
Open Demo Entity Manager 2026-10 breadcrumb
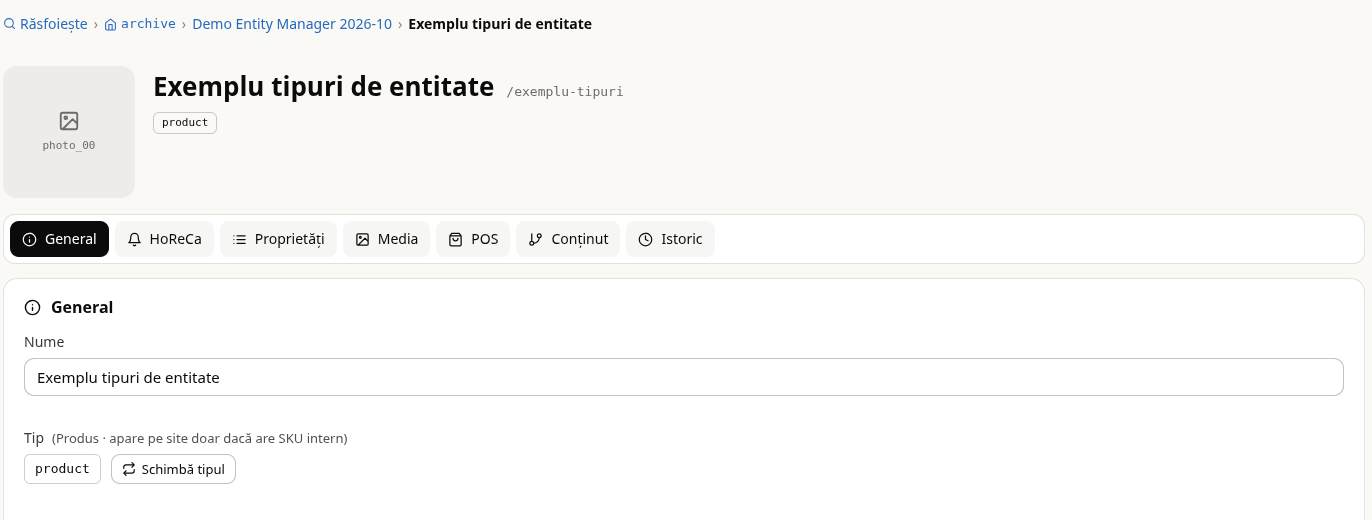coord(292,24)
